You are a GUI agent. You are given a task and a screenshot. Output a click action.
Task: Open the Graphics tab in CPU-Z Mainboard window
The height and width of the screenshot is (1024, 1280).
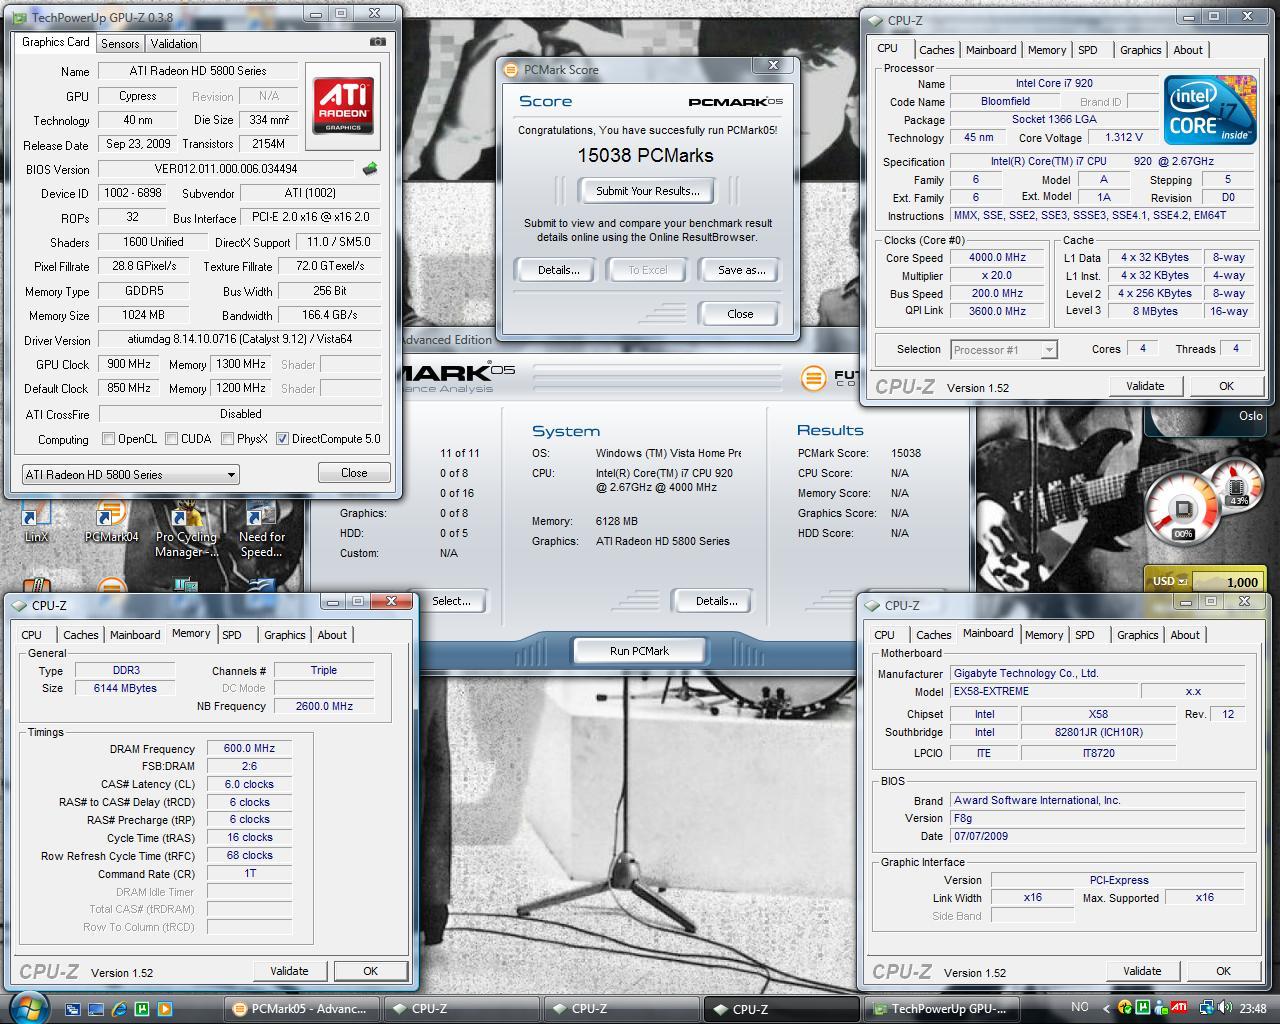pyautogui.click(x=1137, y=635)
